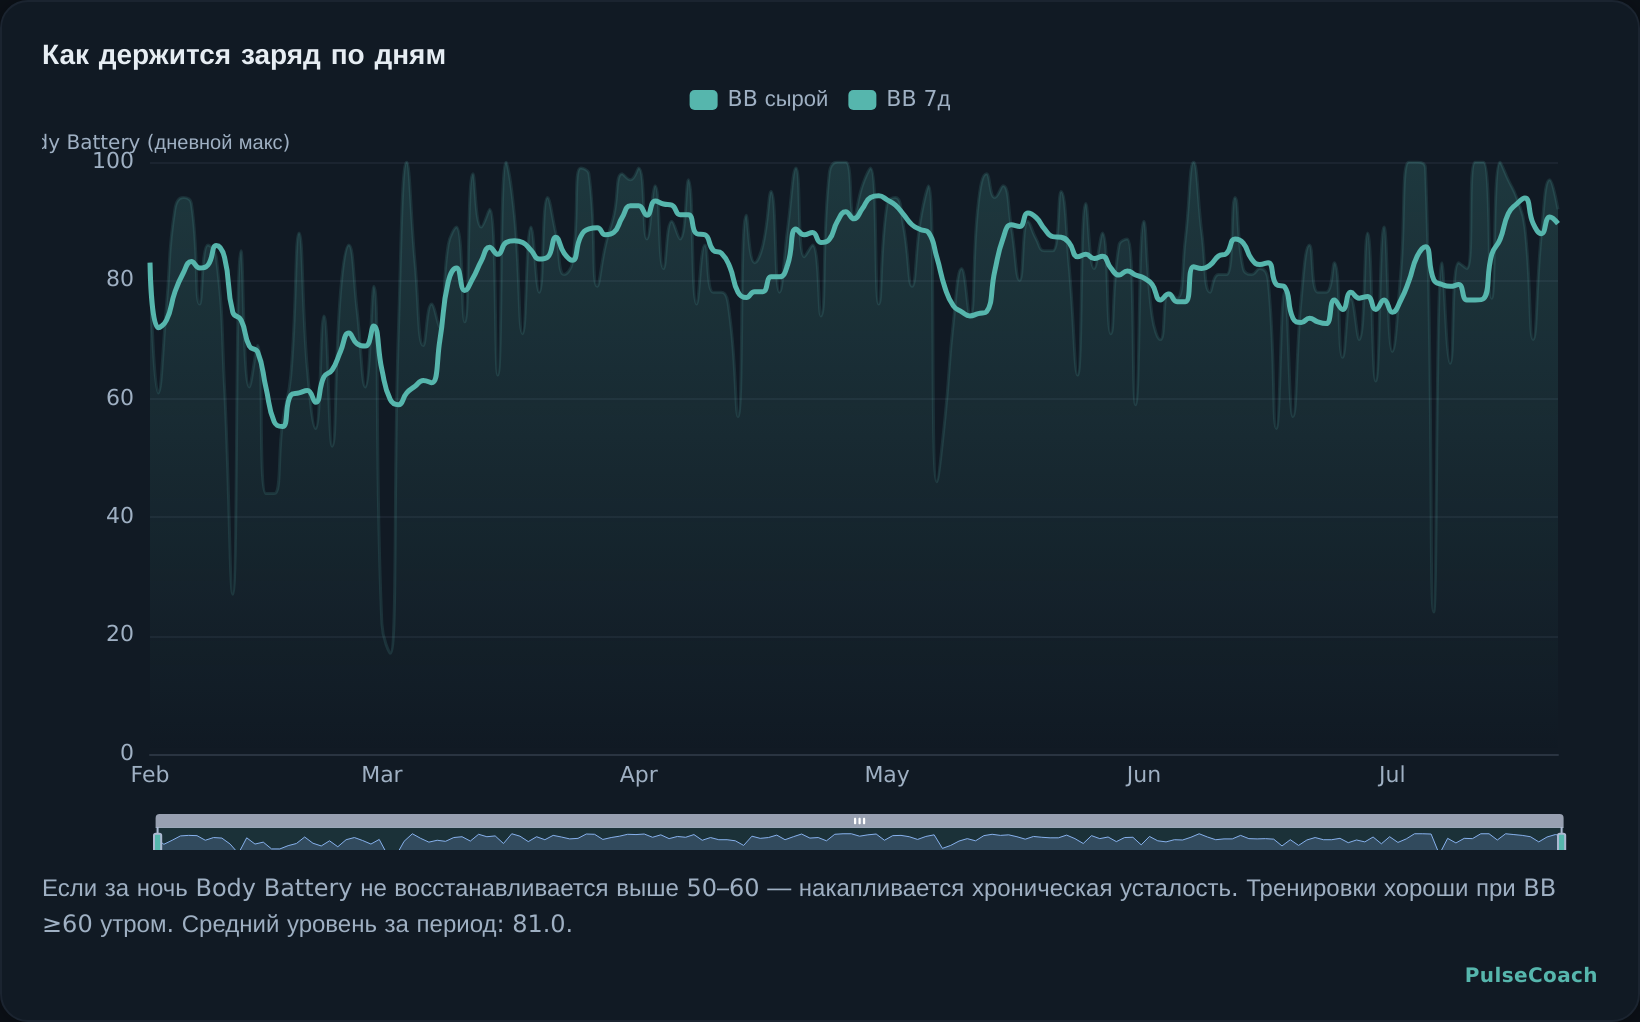Click the 100 tick on y-axis
Viewport: 1640px width, 1022px height.
tap(113, 161)
